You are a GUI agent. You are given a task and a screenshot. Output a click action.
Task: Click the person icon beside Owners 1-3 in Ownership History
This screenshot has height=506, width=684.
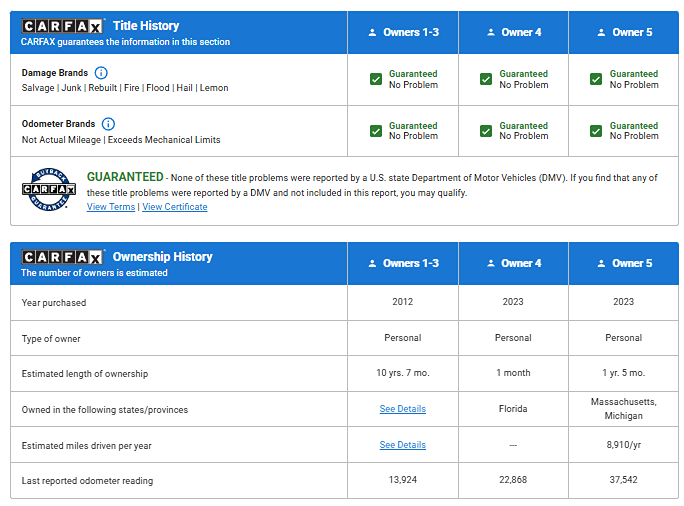click(372, 263)
